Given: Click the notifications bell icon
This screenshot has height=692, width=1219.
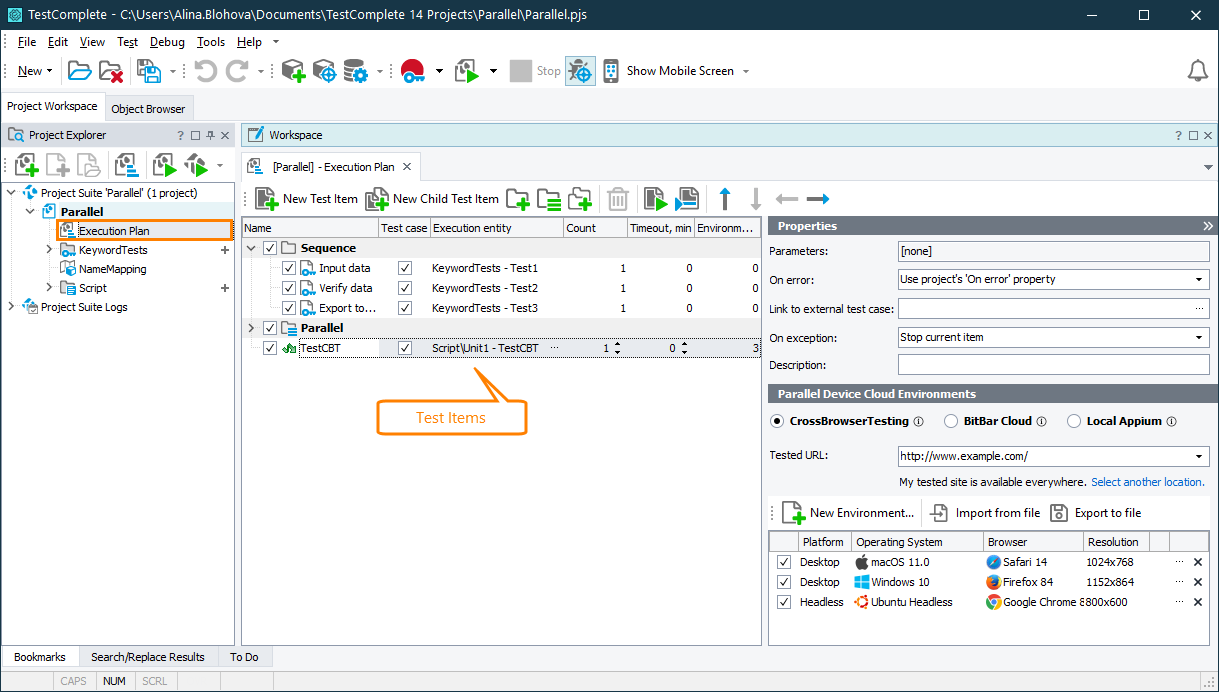Looking at the screenshot, I should (1197, 71).
